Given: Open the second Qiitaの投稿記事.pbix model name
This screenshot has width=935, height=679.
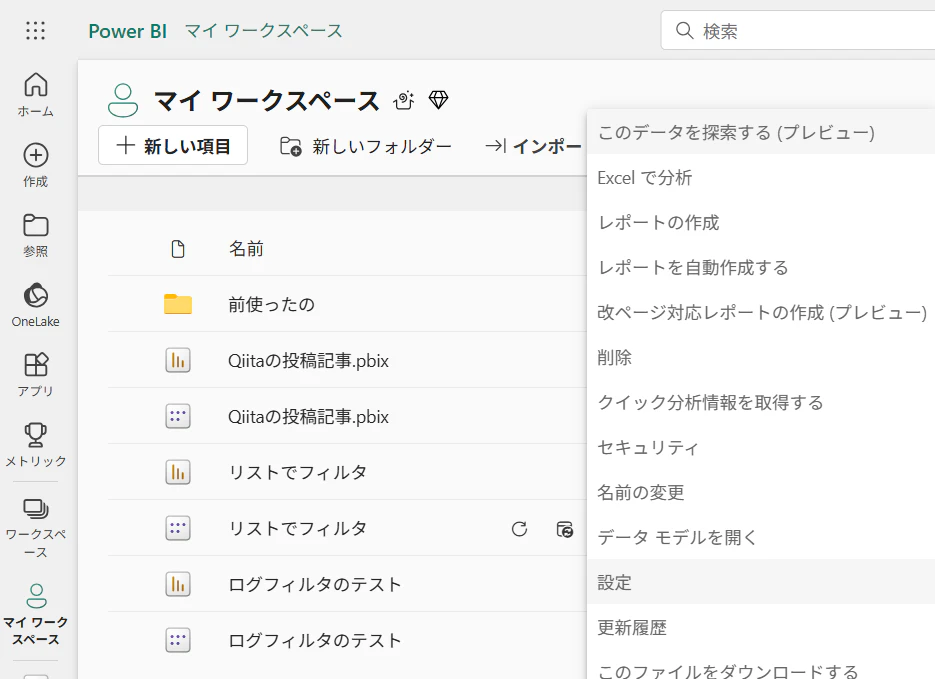Looking at the screenshot, I should click(x=308, y=417).
